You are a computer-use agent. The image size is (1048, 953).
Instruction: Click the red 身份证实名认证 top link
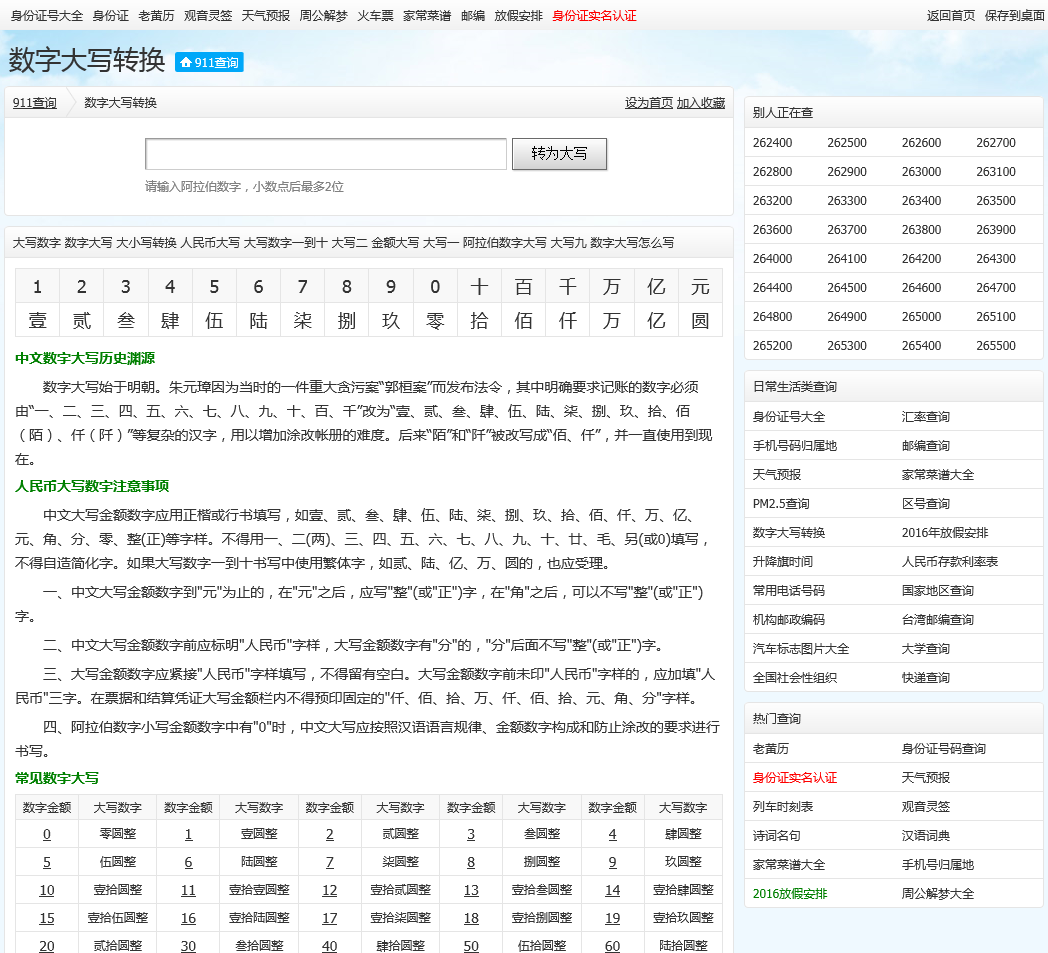point(594,15)
